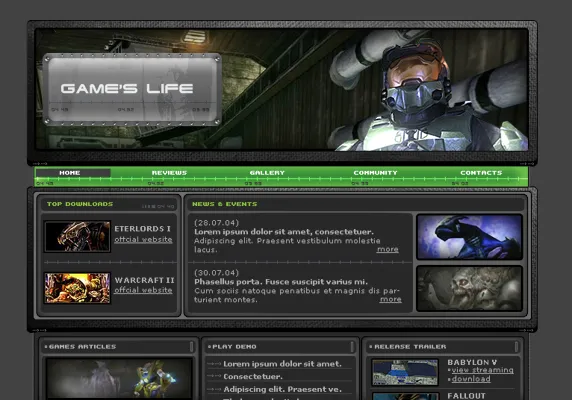This screenshot has height=400, width=572.
Task: Click the GAMES ARTICLES heading
Action: point(82,347)
